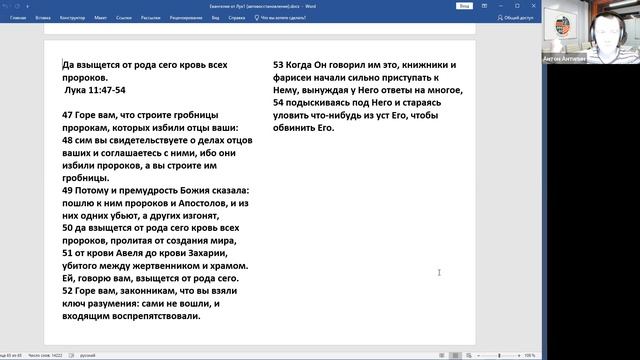Click the proofing check icon in status bar
The image size is (640, 360).
(x=71, y=356)
